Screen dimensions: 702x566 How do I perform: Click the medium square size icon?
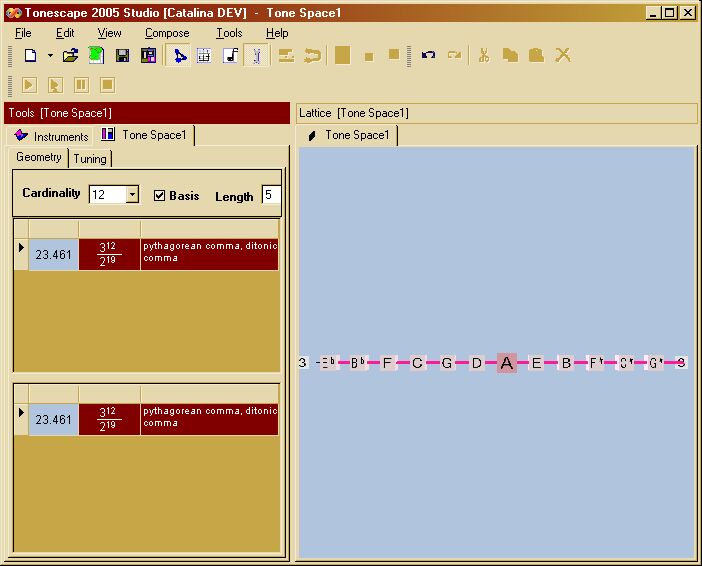coord(394,54)
